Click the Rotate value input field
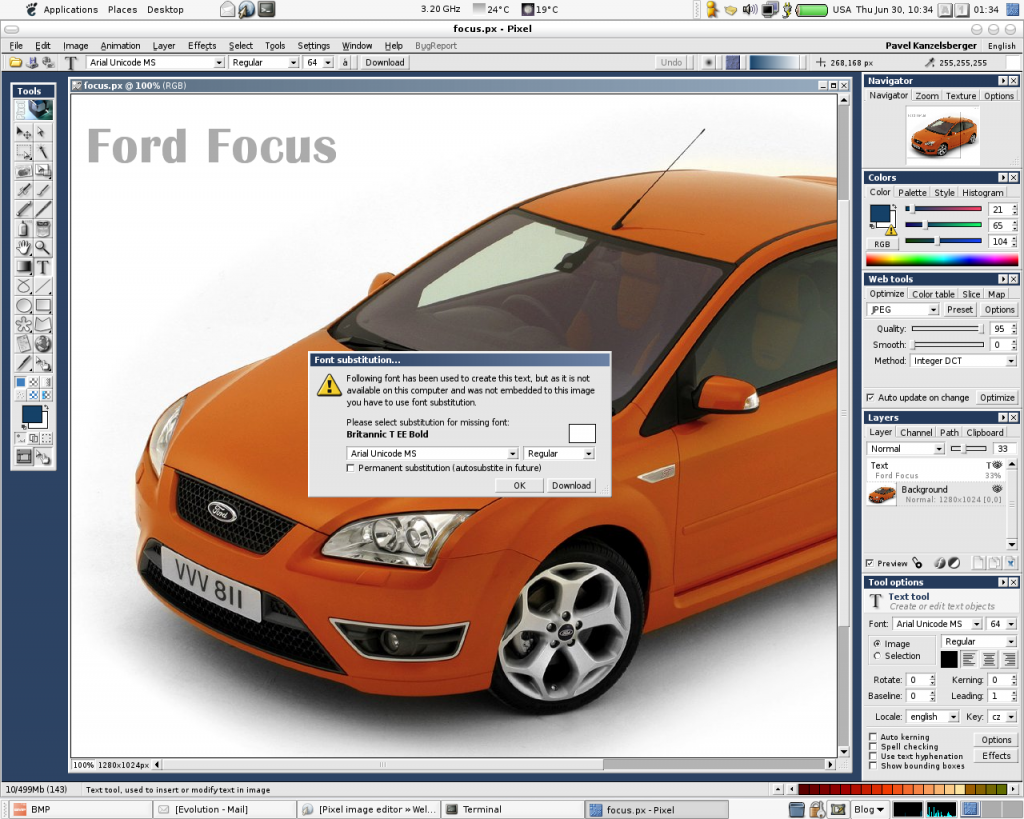This screenshot has width=1024, height=819. pos(918,680)
